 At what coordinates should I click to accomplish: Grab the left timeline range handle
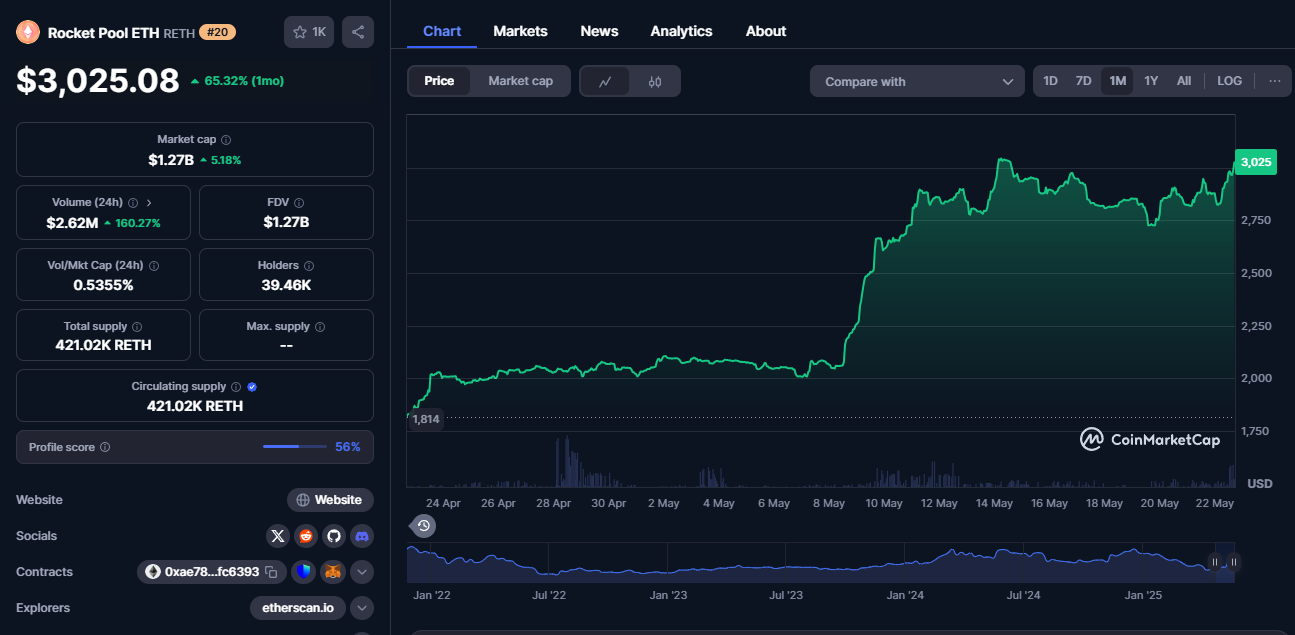[x=1215, y=562]
